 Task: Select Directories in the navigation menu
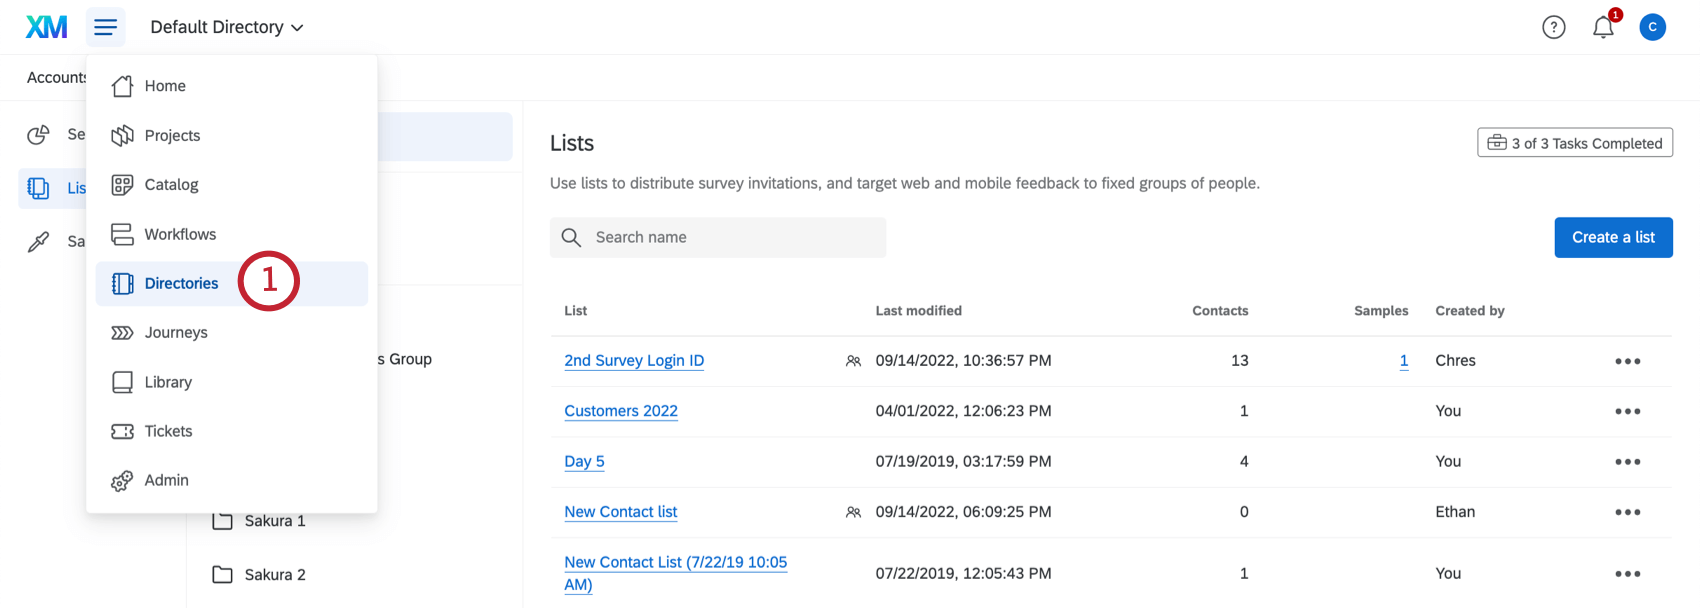pyautogui.click(x=181, y=284)
